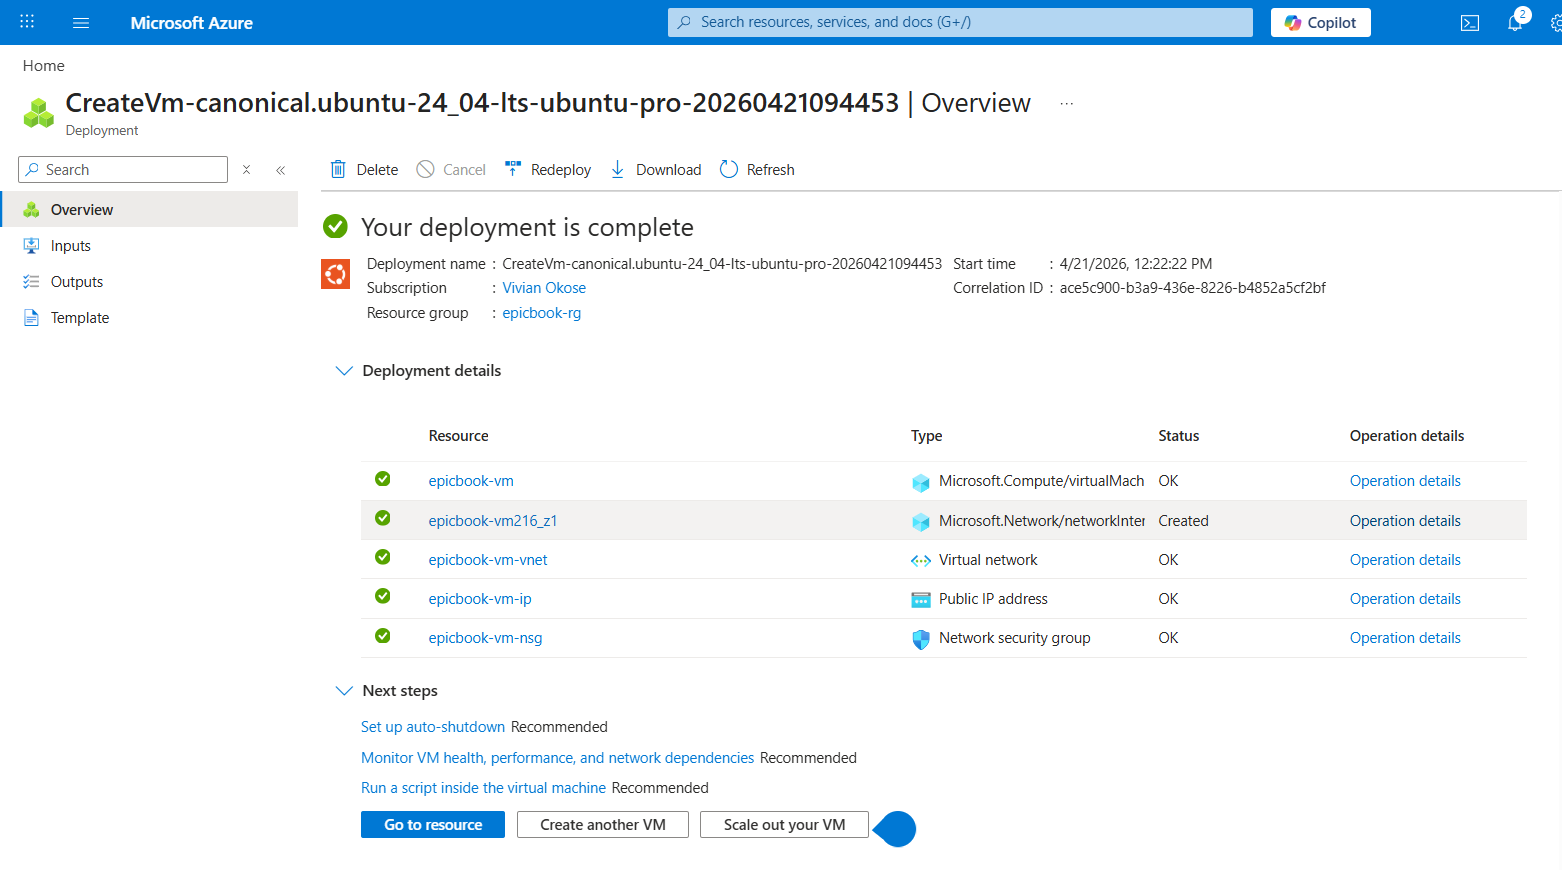Click the Create another VM button
Screen dimensions: 1562x870
[603, 825]
